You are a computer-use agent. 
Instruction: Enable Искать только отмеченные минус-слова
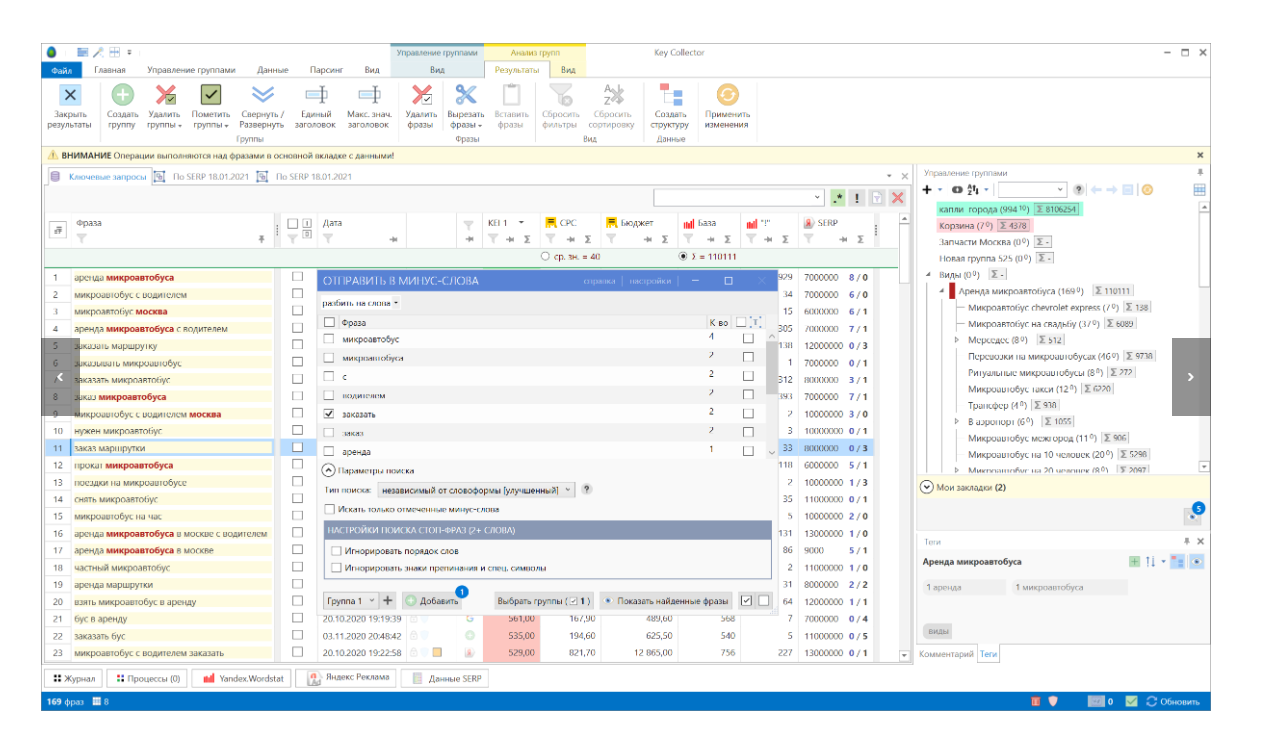pyautogui.click(x=329, y=510)
